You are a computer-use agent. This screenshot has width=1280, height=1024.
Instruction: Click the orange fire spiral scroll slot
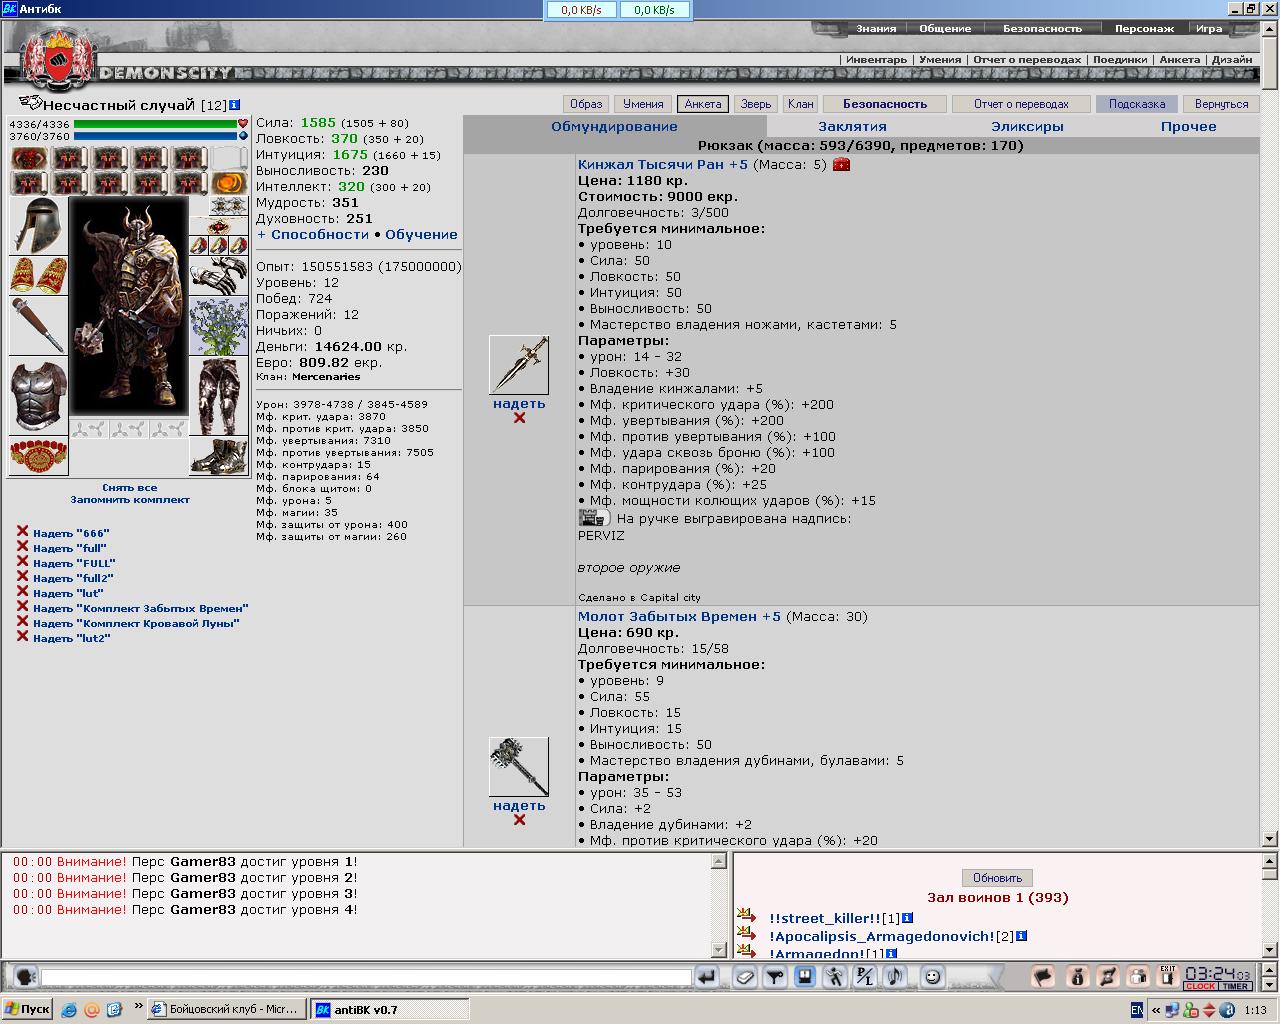tap(230, 183)
